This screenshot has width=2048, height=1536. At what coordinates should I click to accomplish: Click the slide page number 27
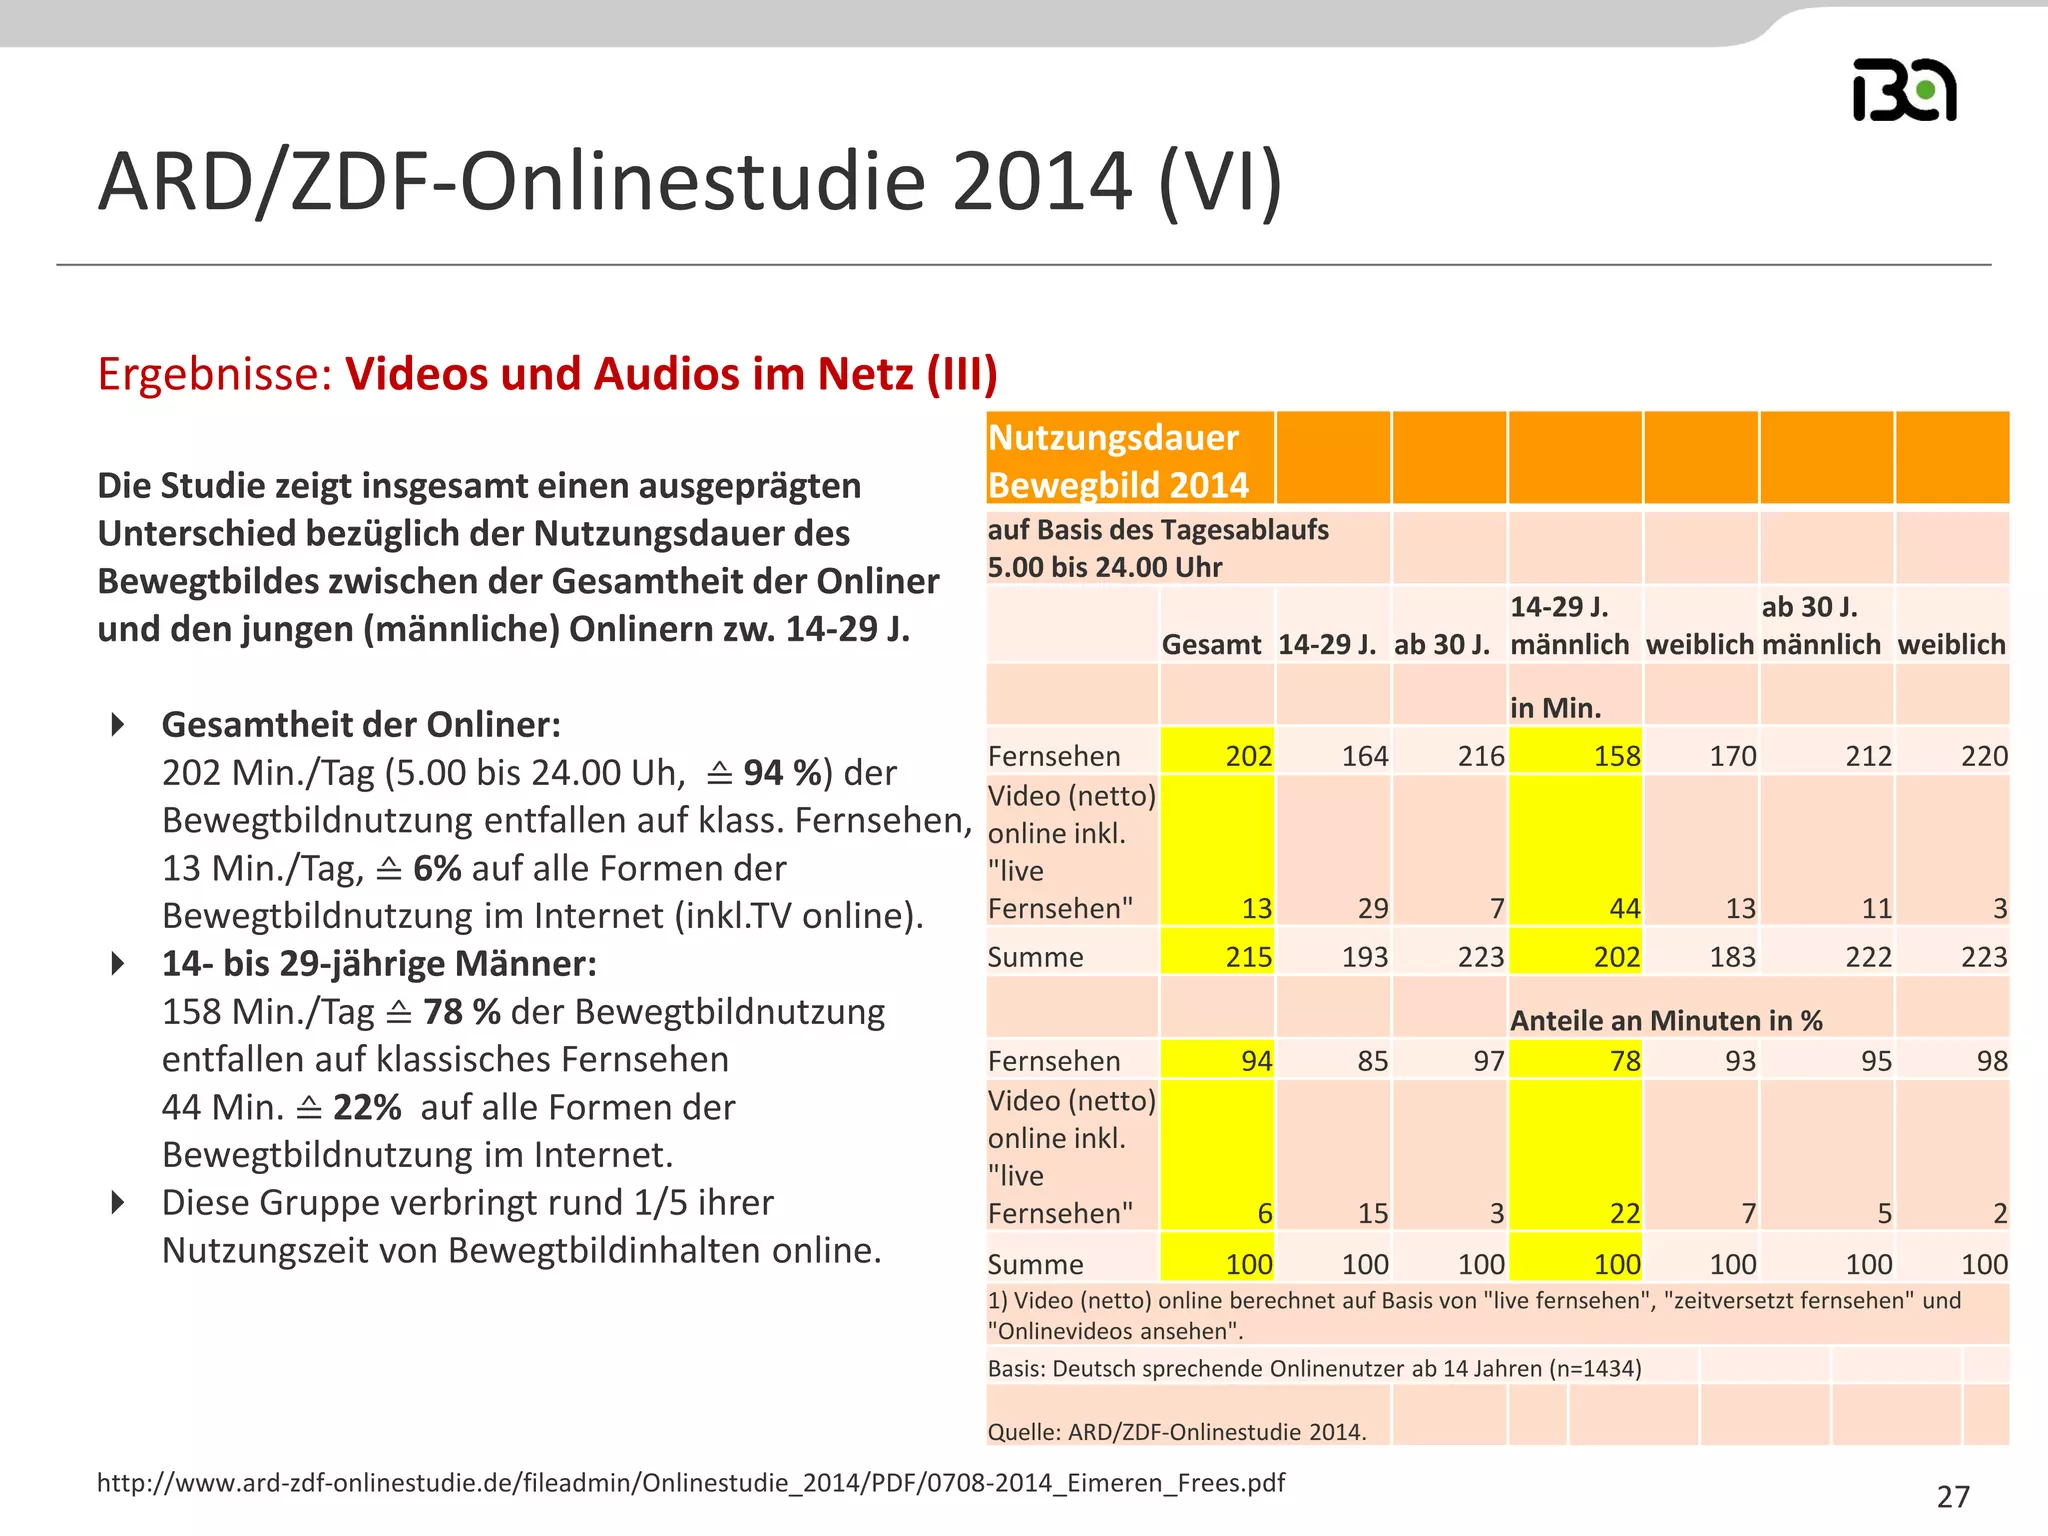1953,1496
